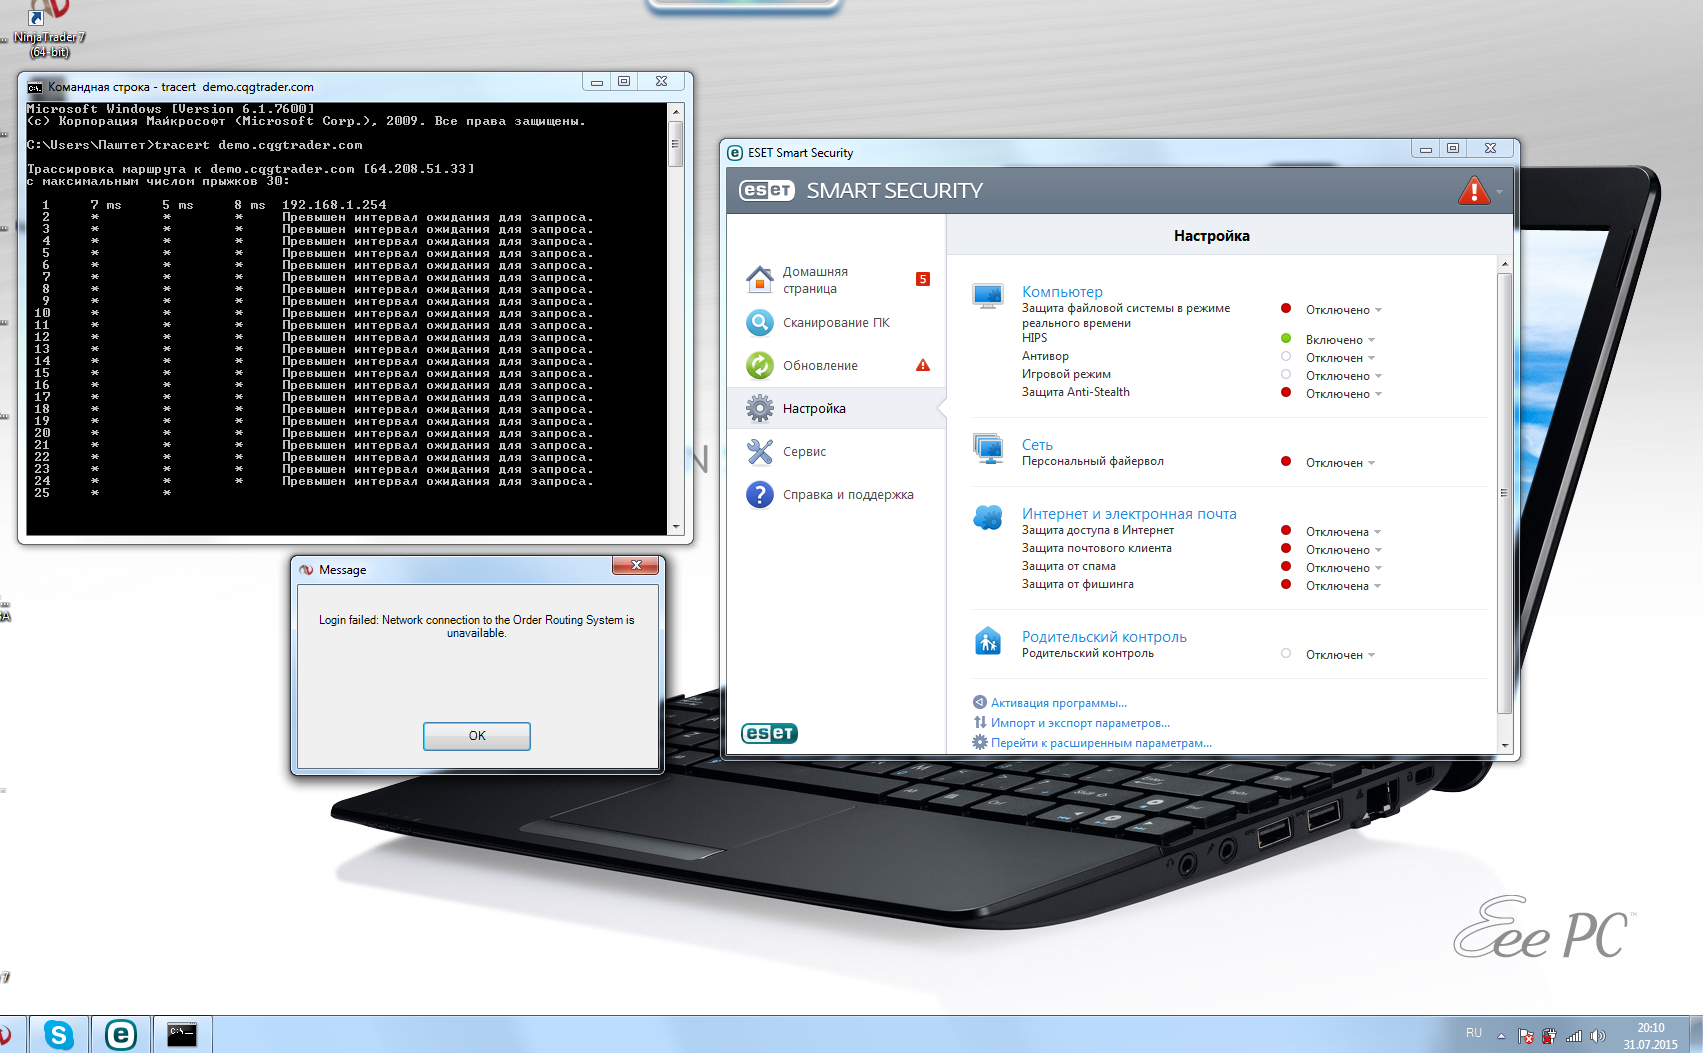This screenshot has height=1053, width=1703.
Task: Click the ESET Smart Security title bar icon
Action: (x=735, y=153)
